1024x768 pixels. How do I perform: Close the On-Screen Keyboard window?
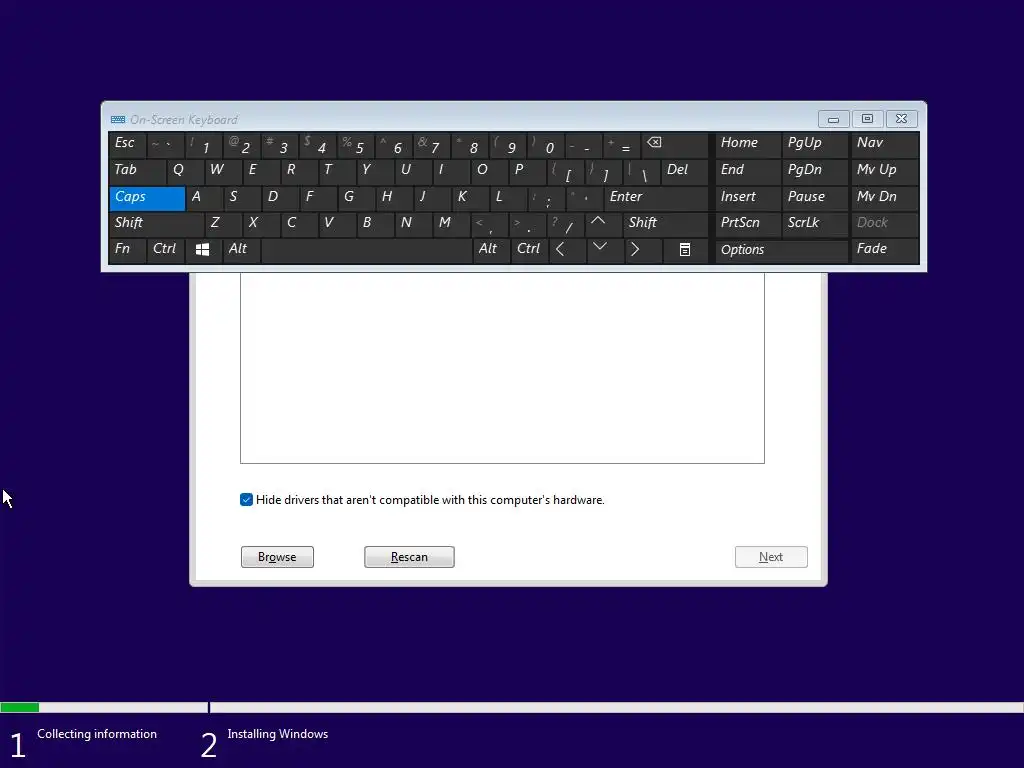coord(901,119)
